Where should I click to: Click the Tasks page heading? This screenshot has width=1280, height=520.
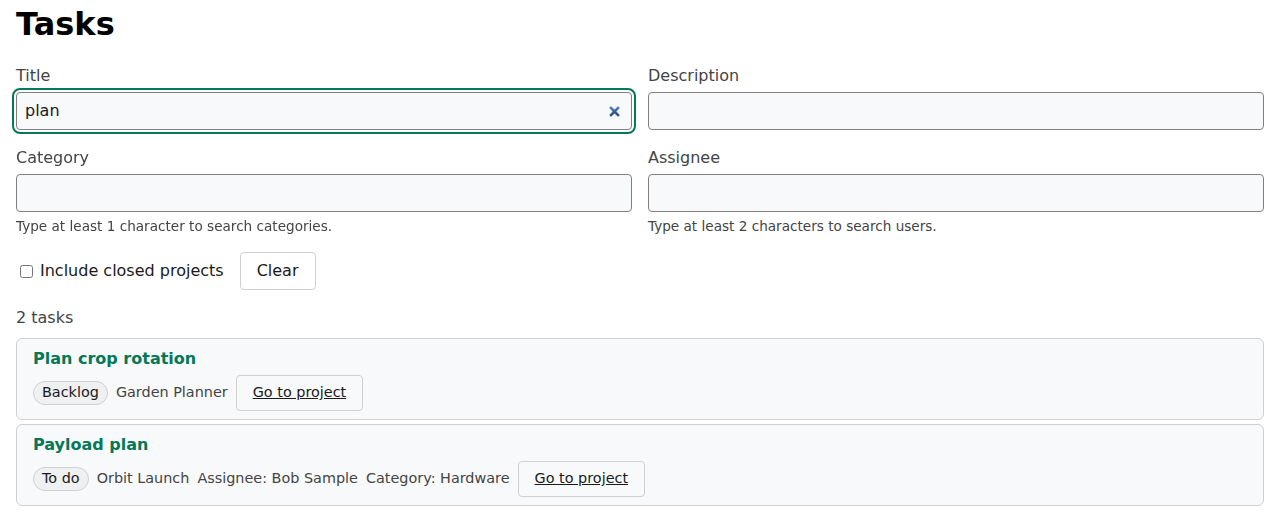[x=65, y=24]
